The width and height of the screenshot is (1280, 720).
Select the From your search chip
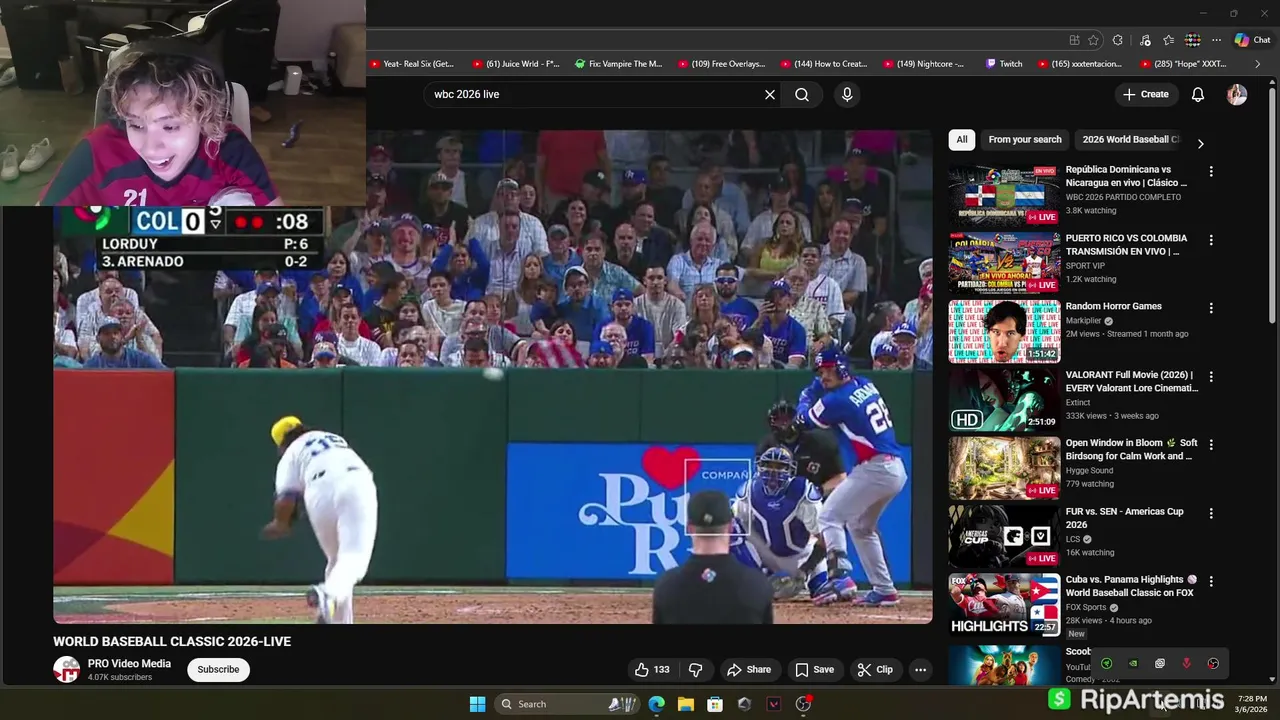[1025, 139]
